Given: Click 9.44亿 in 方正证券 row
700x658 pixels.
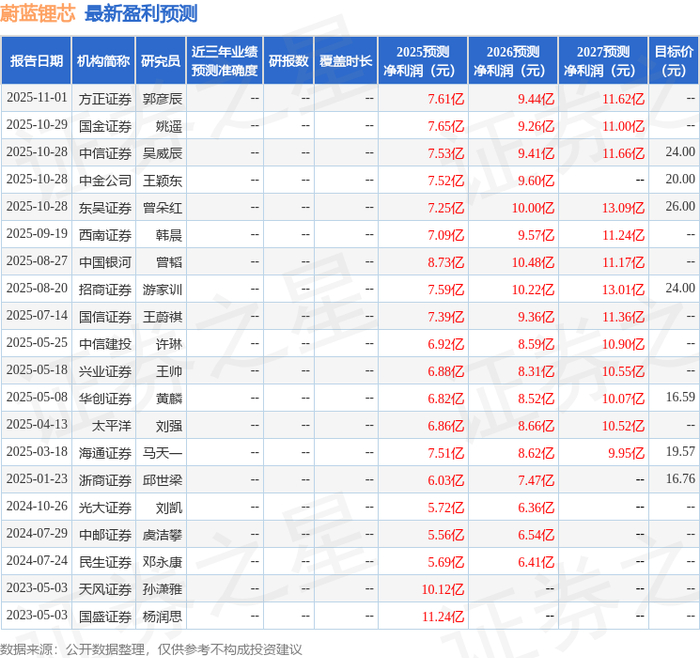Looking at the screenshot, I should pos(536,99).
